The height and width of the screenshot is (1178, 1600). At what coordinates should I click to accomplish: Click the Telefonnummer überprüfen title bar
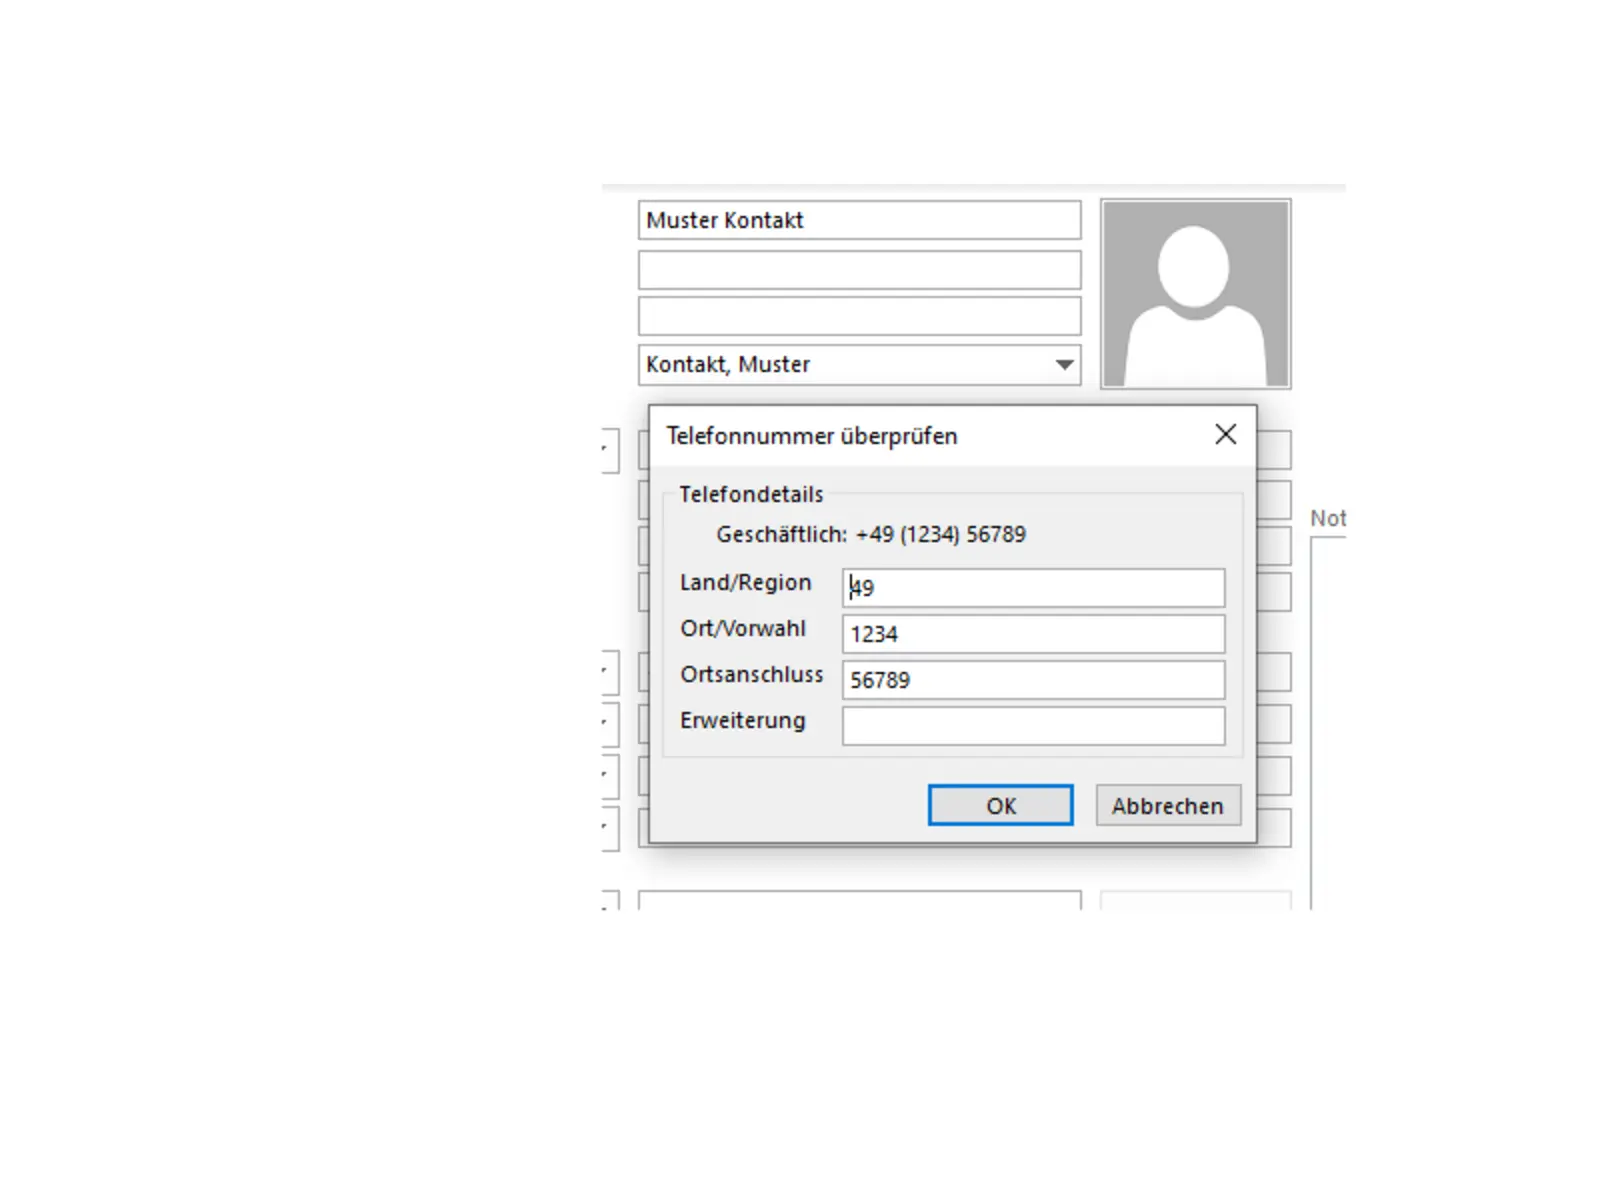click(x=900, y=436)
